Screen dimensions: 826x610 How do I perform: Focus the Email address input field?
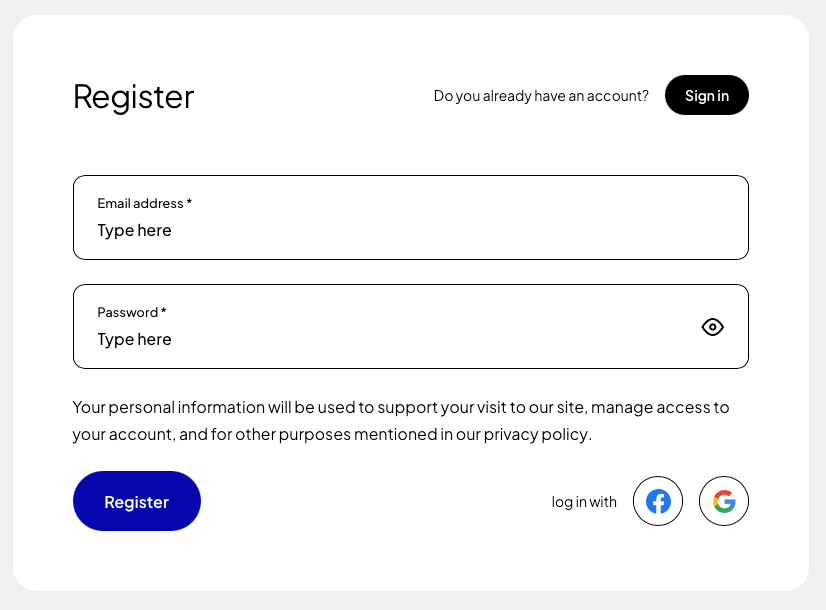[x=410, y=218]
